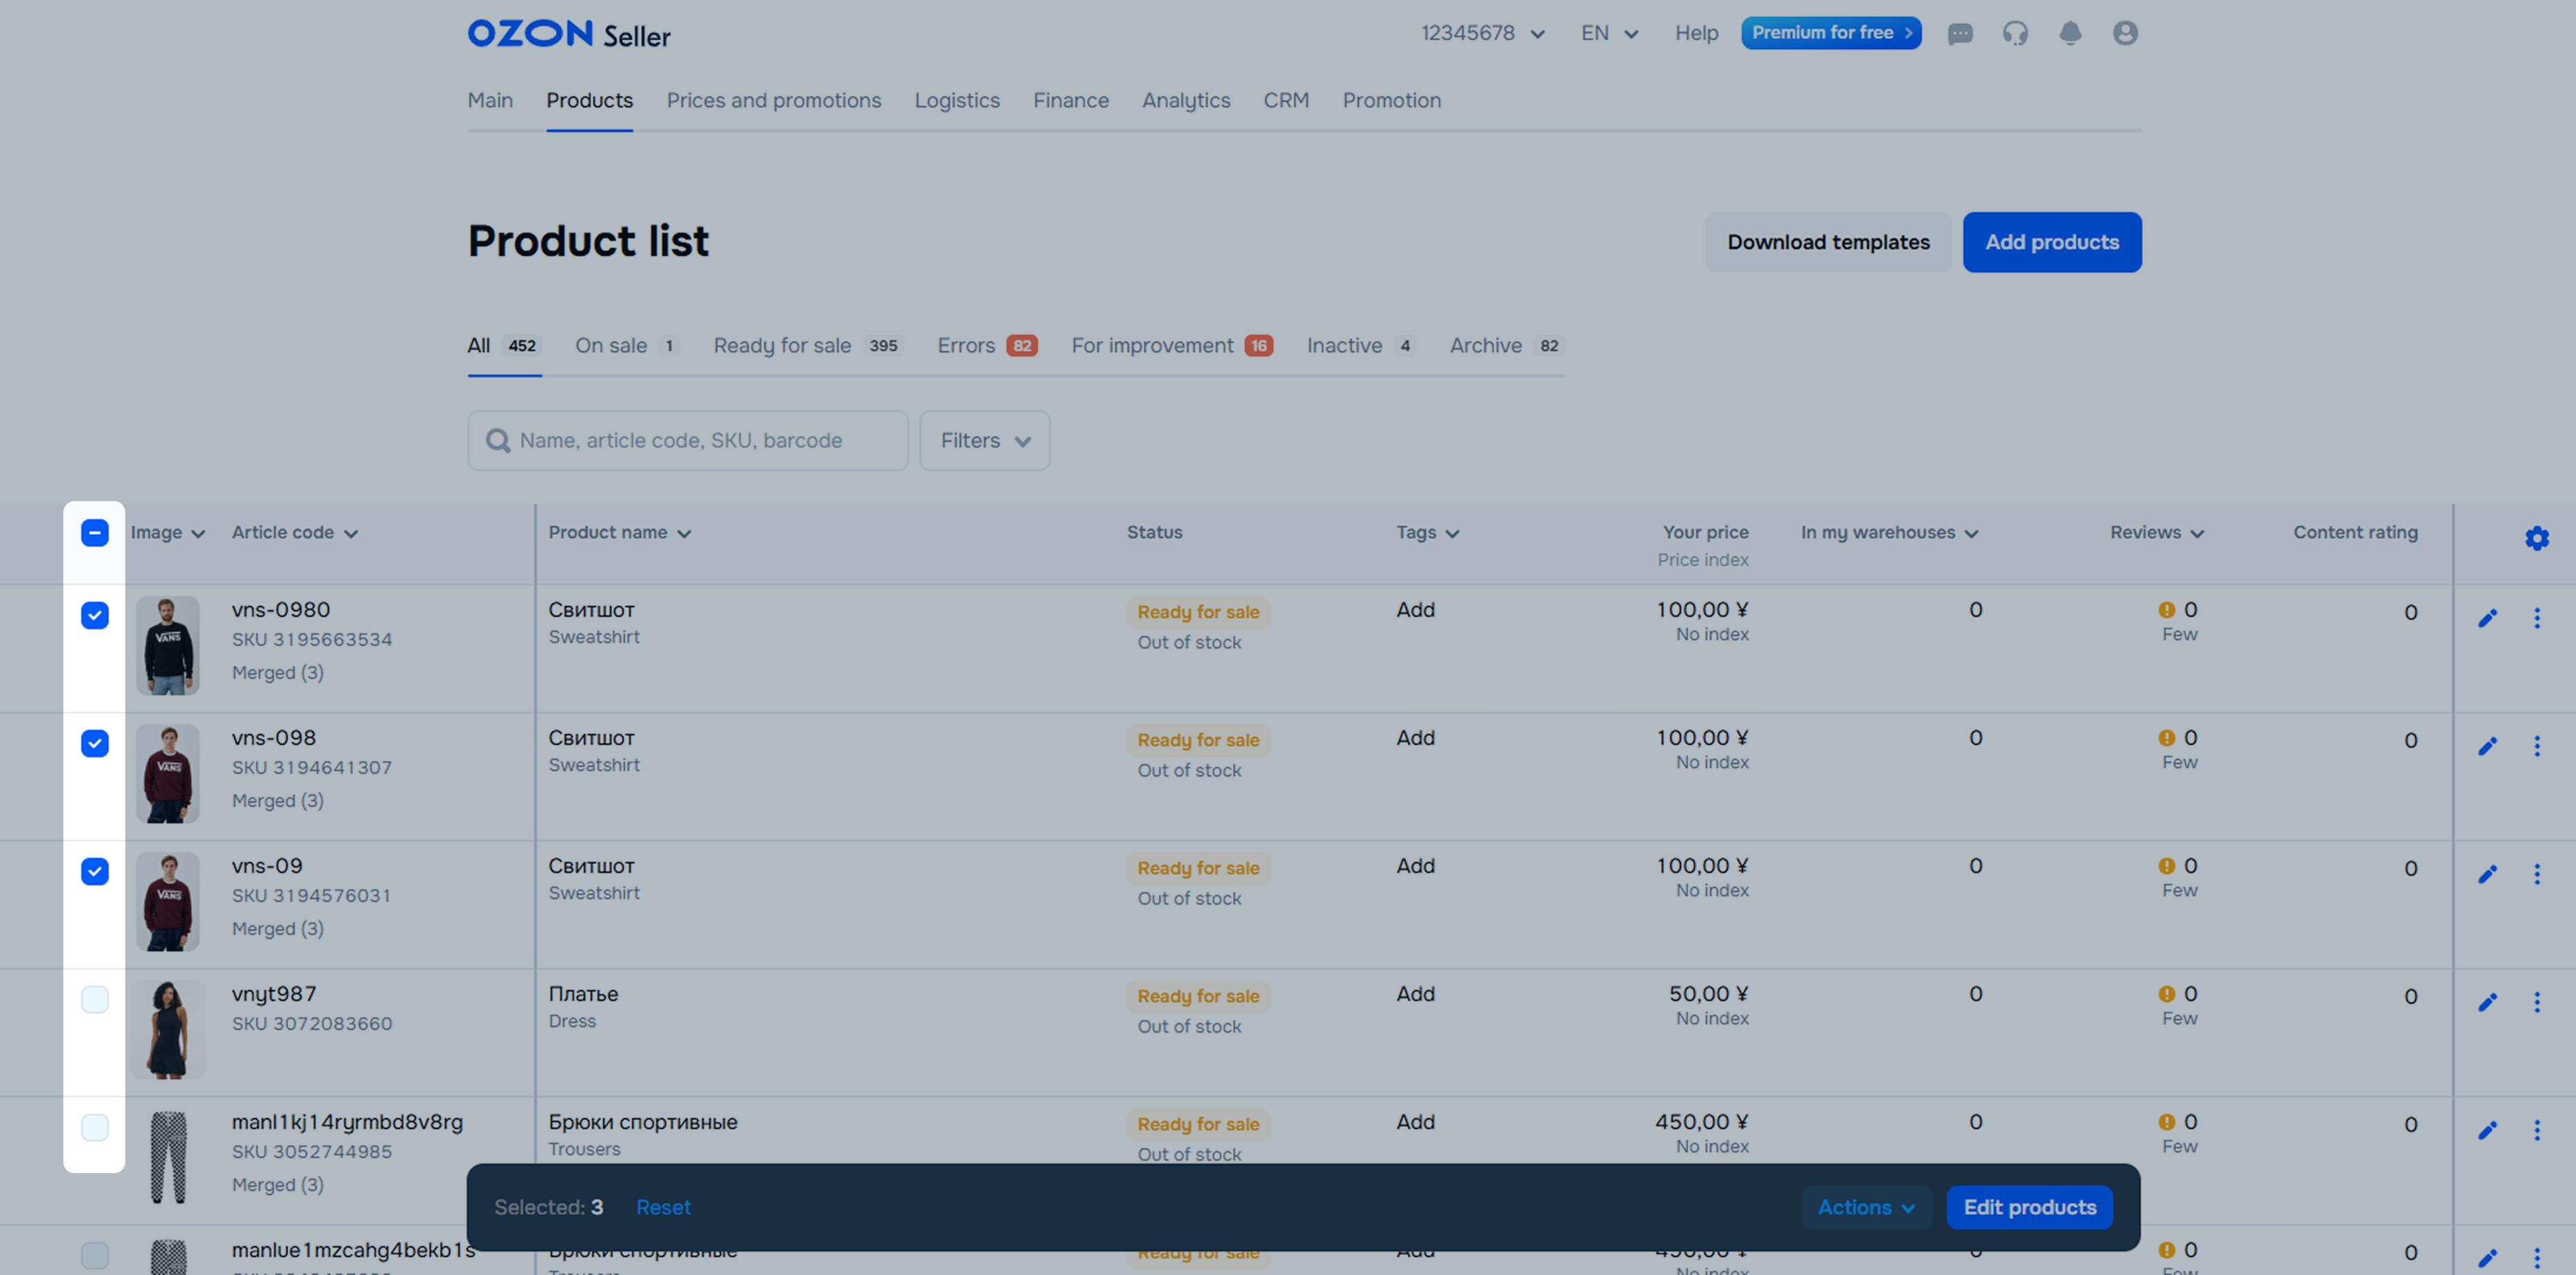Image resolution: width=2576 pixels, height=1275 pixels.
Task: Open the user profile icon
Action: (x=2124, y=34)
